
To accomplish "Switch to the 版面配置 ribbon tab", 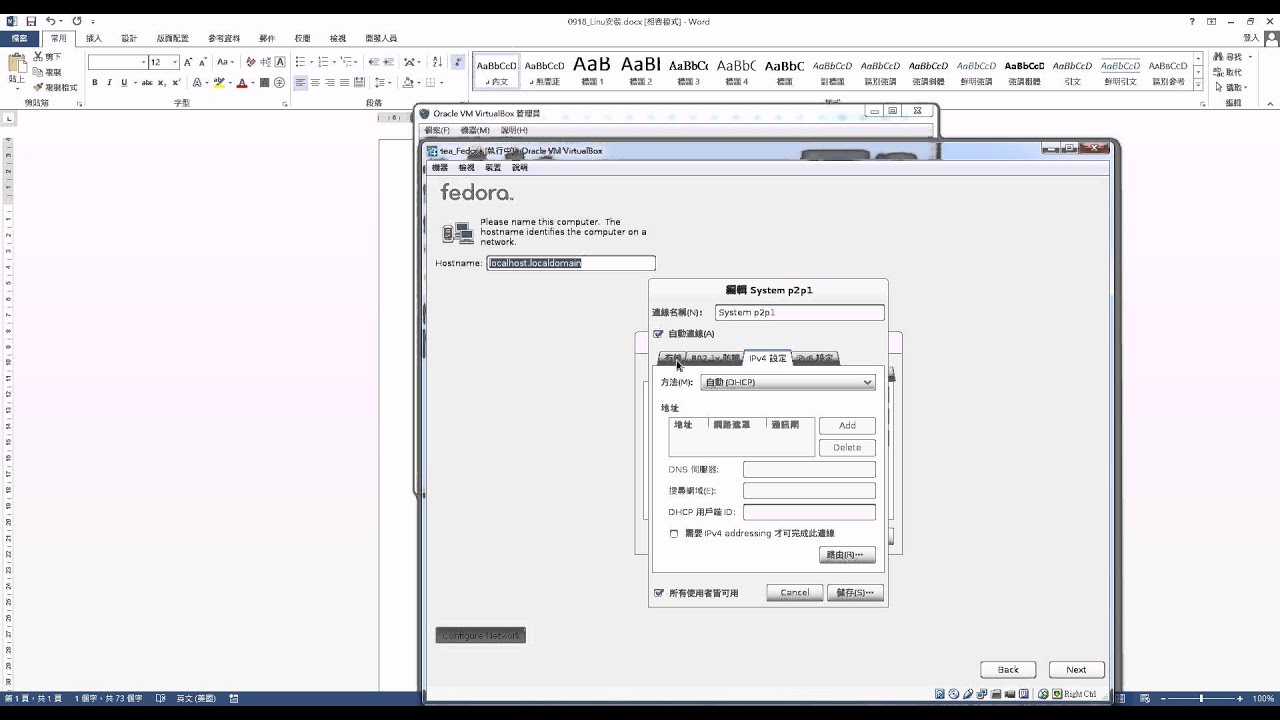I will [172, 38].
